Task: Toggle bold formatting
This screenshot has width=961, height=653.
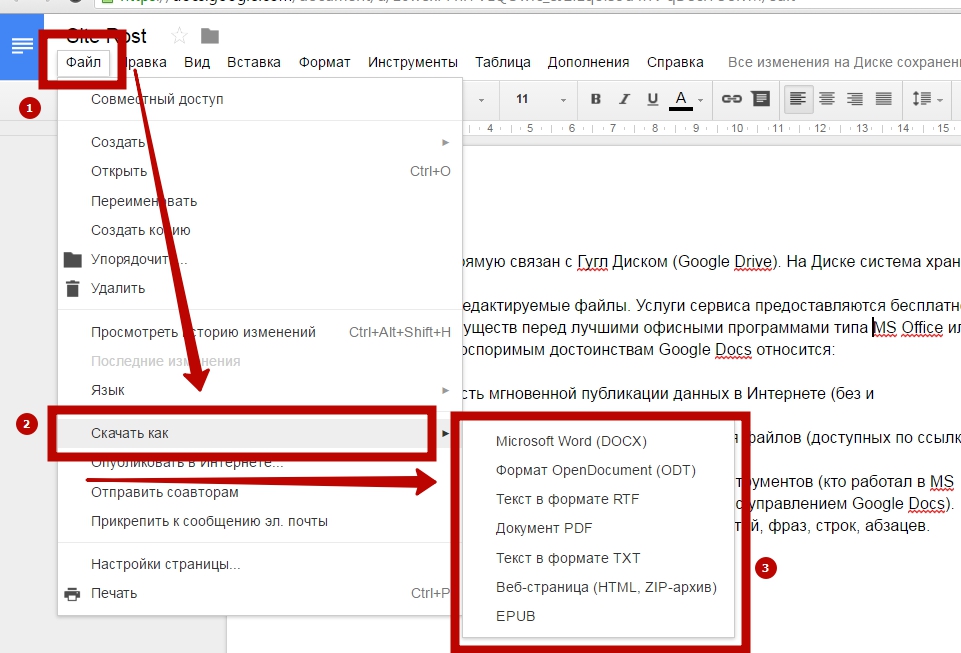Action: [596, 99]
